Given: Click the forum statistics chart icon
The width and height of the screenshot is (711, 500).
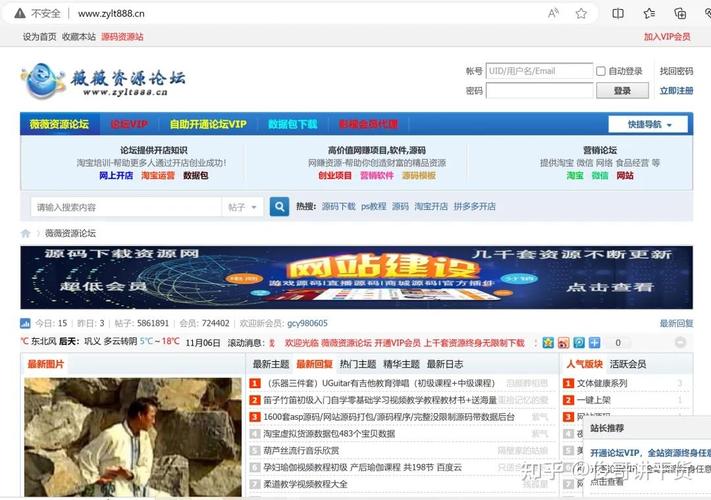Looking at the screenshot, I should (x=25, y=323).
